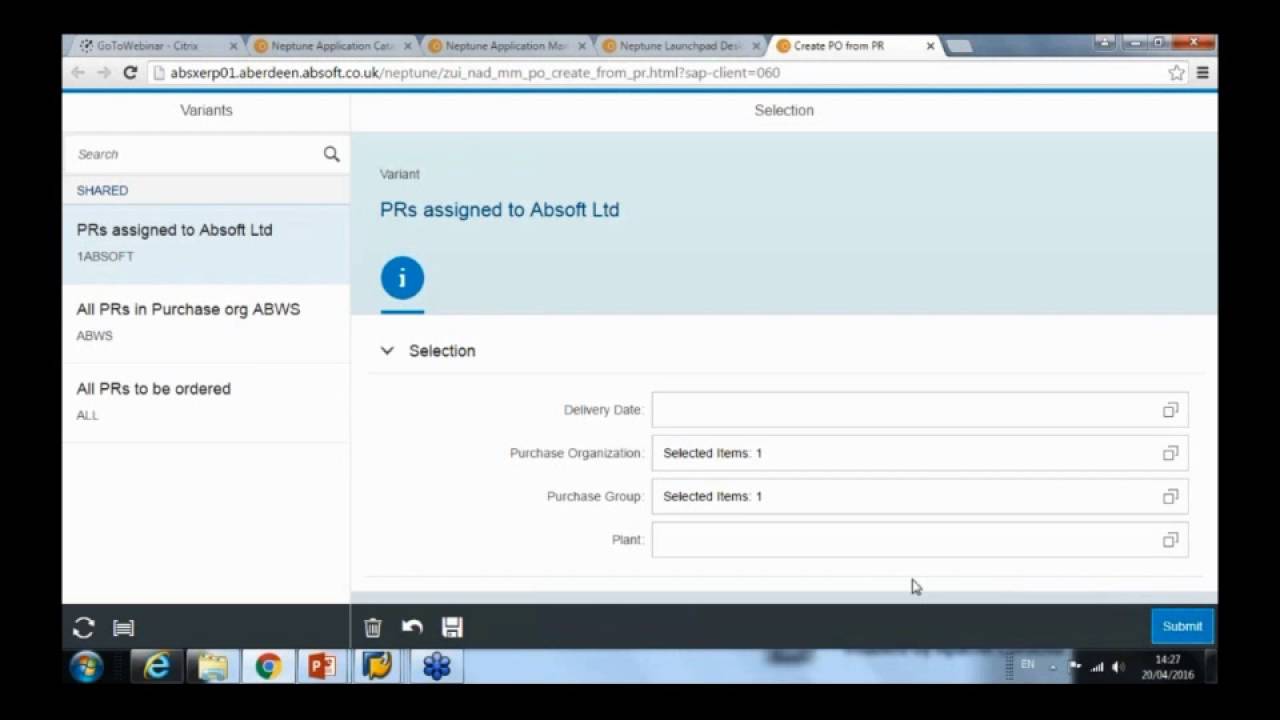The image size is (1280, 720).
Task: Click the volume icon in system tray
Action: [1118, 667]
